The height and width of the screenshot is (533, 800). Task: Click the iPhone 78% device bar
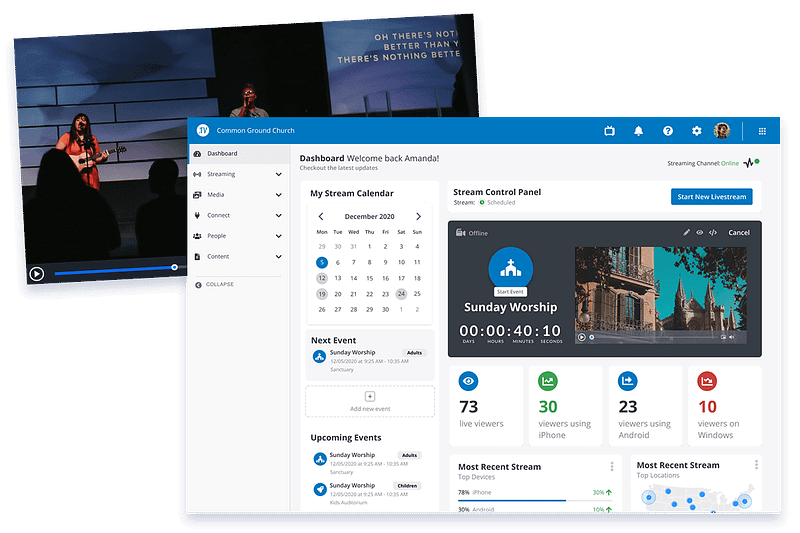point(534,500)
